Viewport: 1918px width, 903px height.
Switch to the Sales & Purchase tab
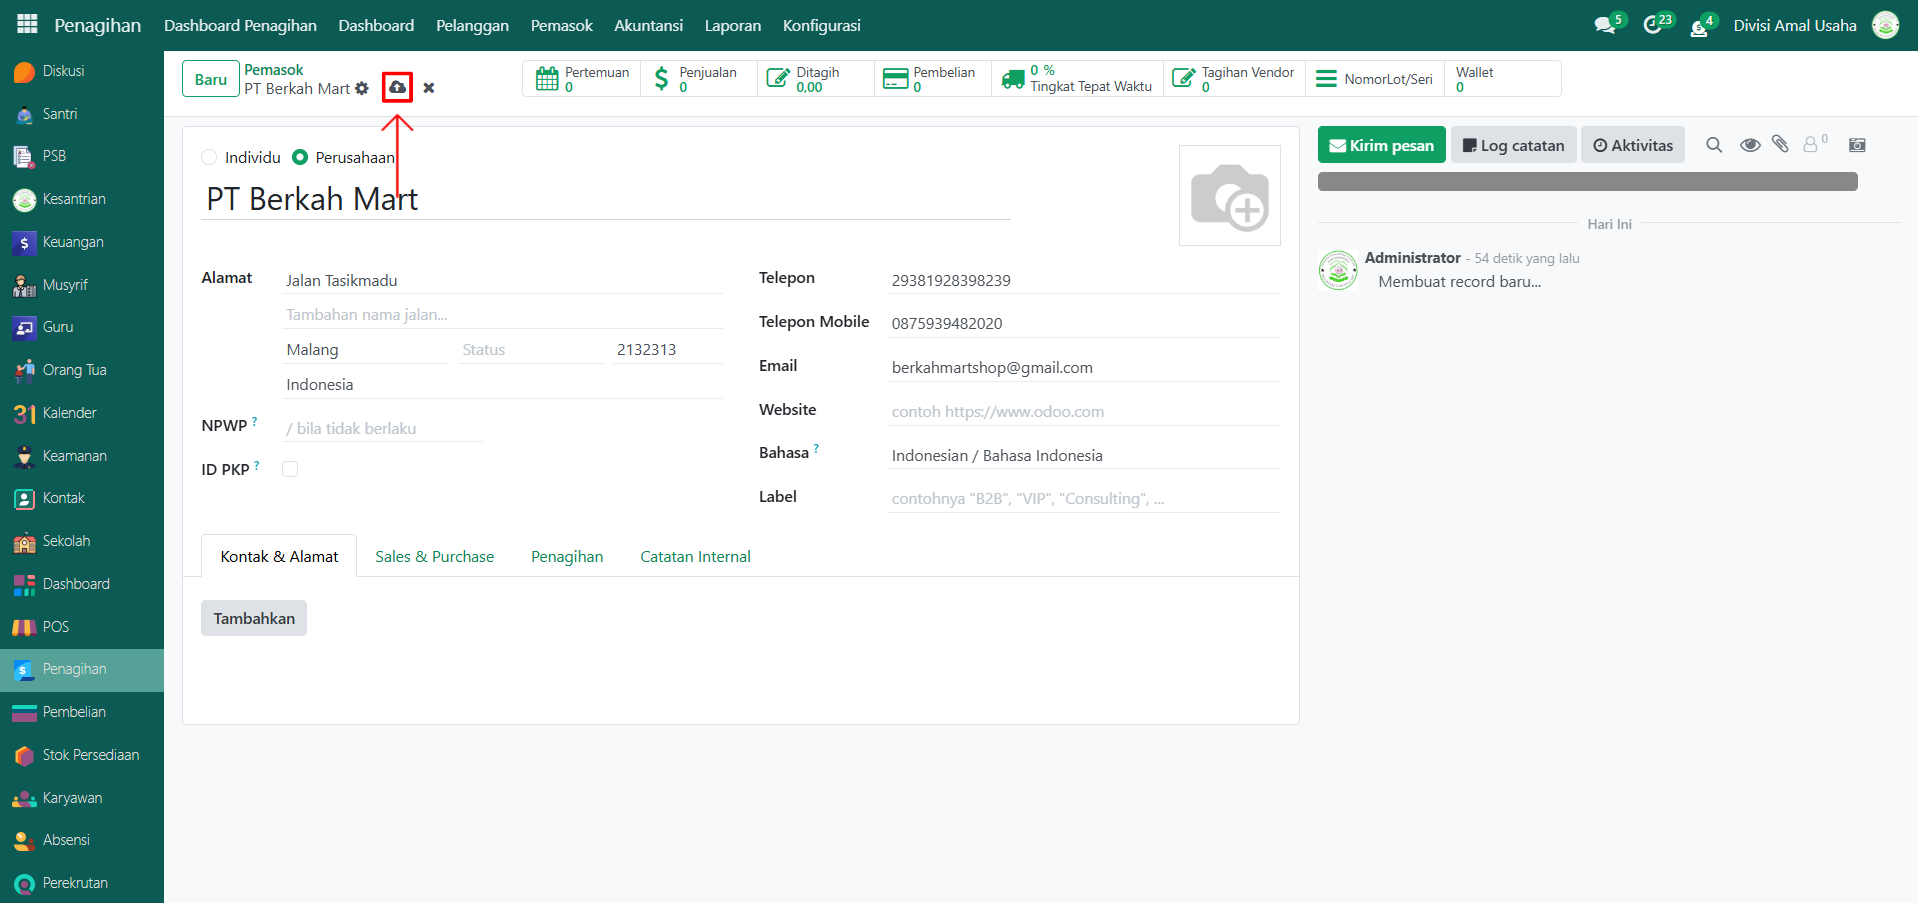click(x=434, y=557)
